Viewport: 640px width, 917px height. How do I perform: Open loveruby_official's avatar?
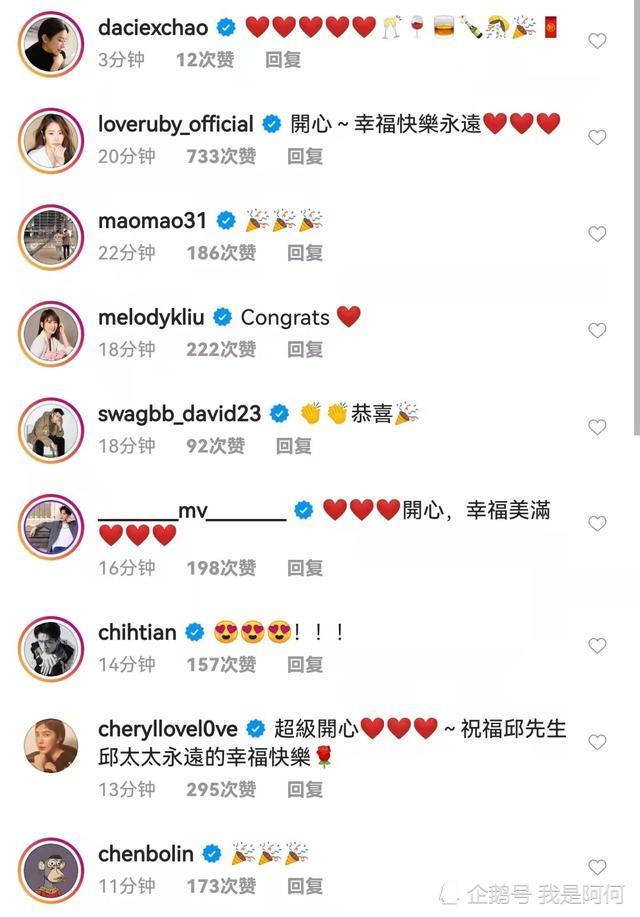[51, 140]
